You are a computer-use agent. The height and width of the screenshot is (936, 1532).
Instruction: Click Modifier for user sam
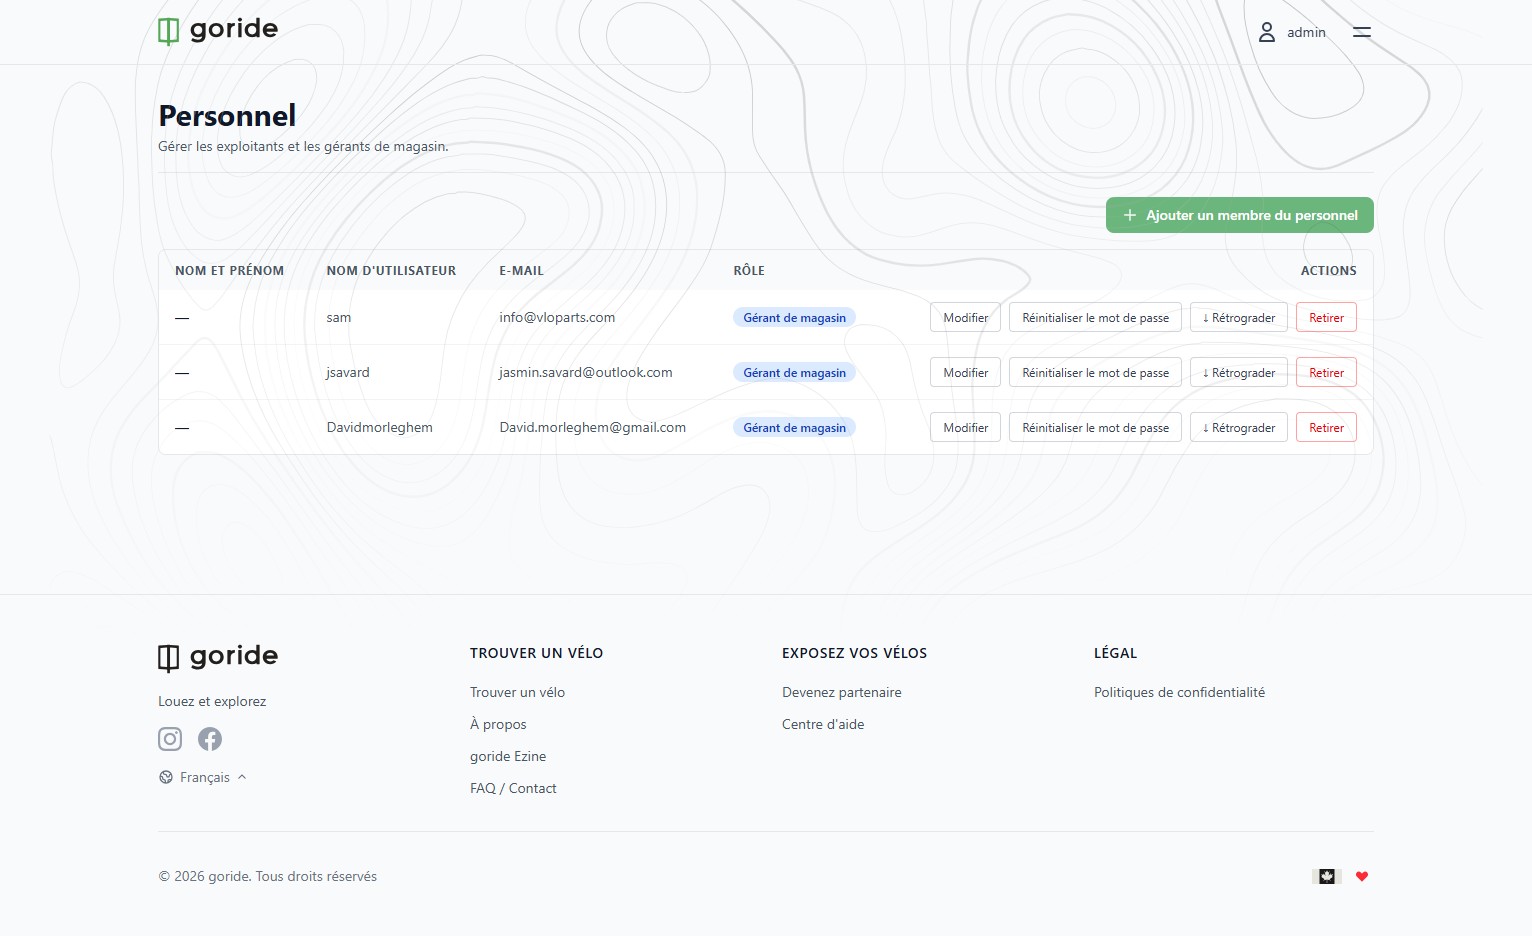966,318
